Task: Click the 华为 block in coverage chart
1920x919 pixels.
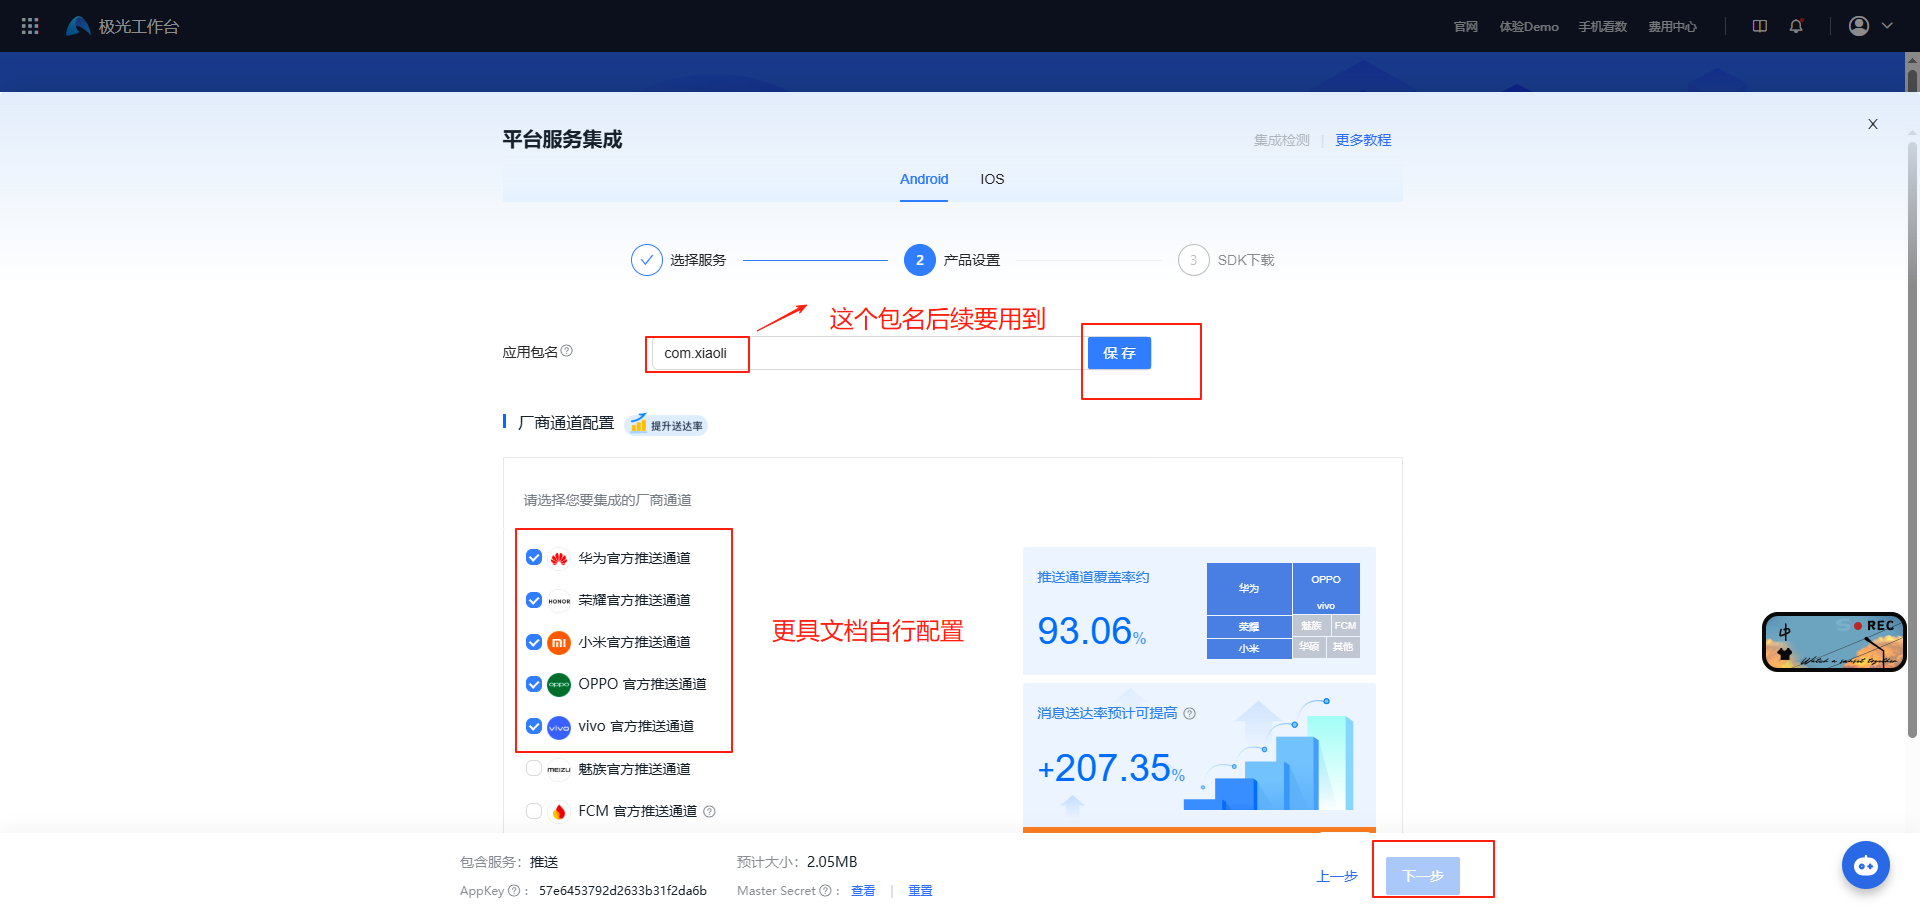Action: (x=1249, y=588)
